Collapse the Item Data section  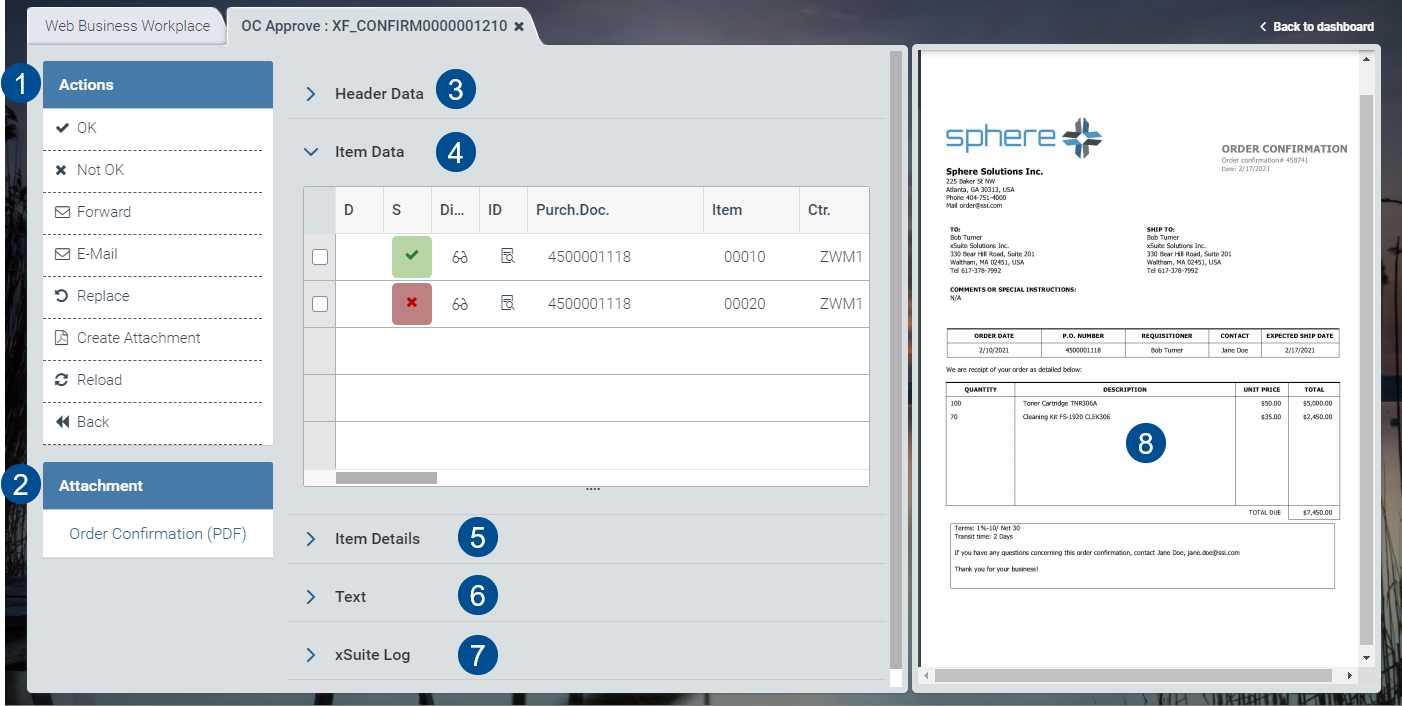coord(312,152)
